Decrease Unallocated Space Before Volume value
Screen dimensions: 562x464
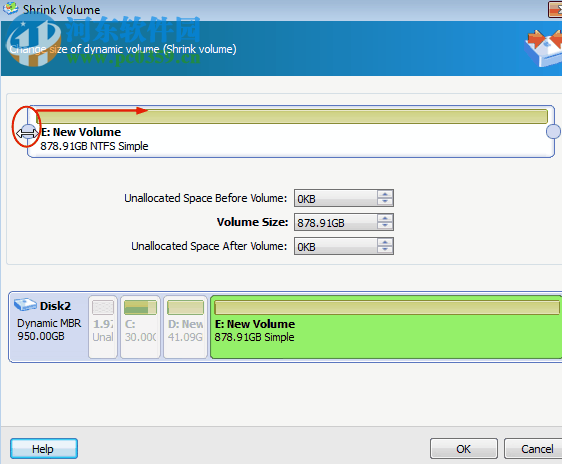pyautogui.click(x=385, y=201)
